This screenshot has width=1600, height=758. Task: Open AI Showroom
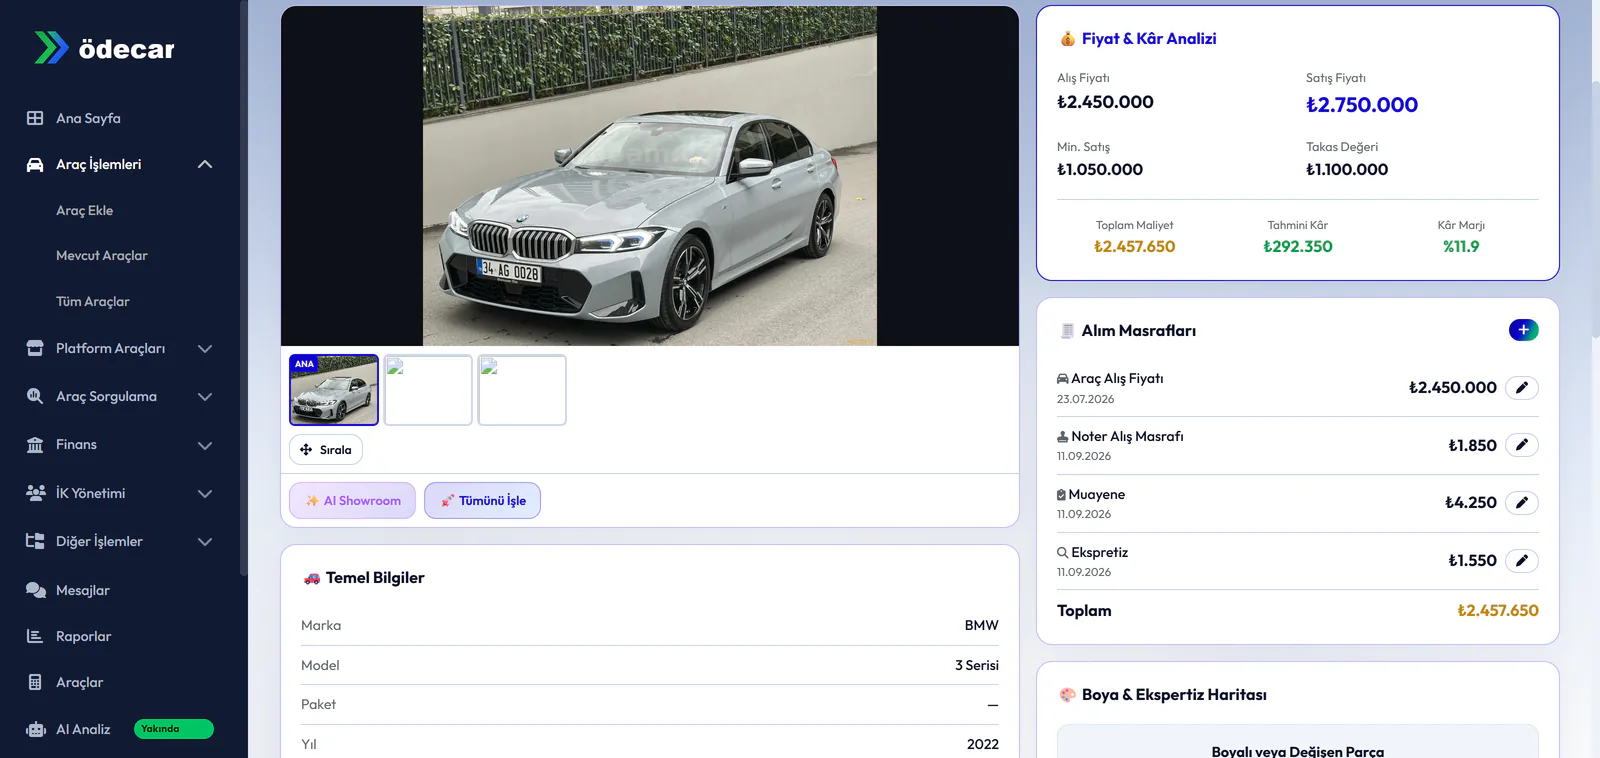point(352,501)
